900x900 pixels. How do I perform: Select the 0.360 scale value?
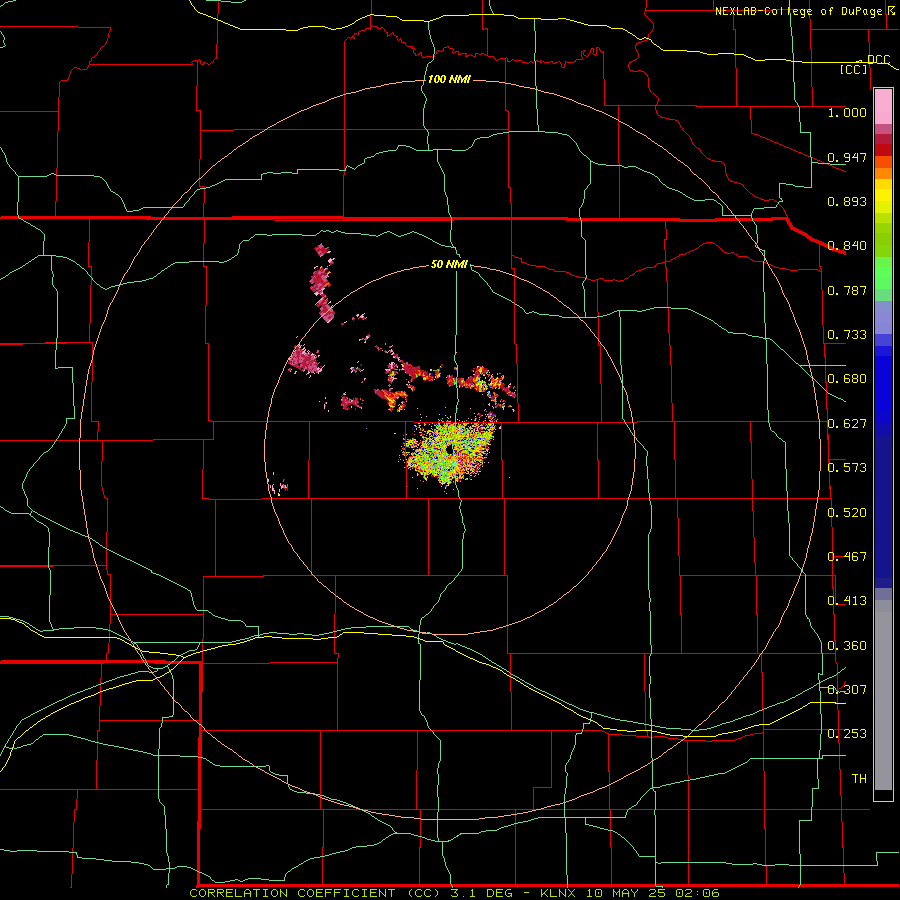[847, 646]
